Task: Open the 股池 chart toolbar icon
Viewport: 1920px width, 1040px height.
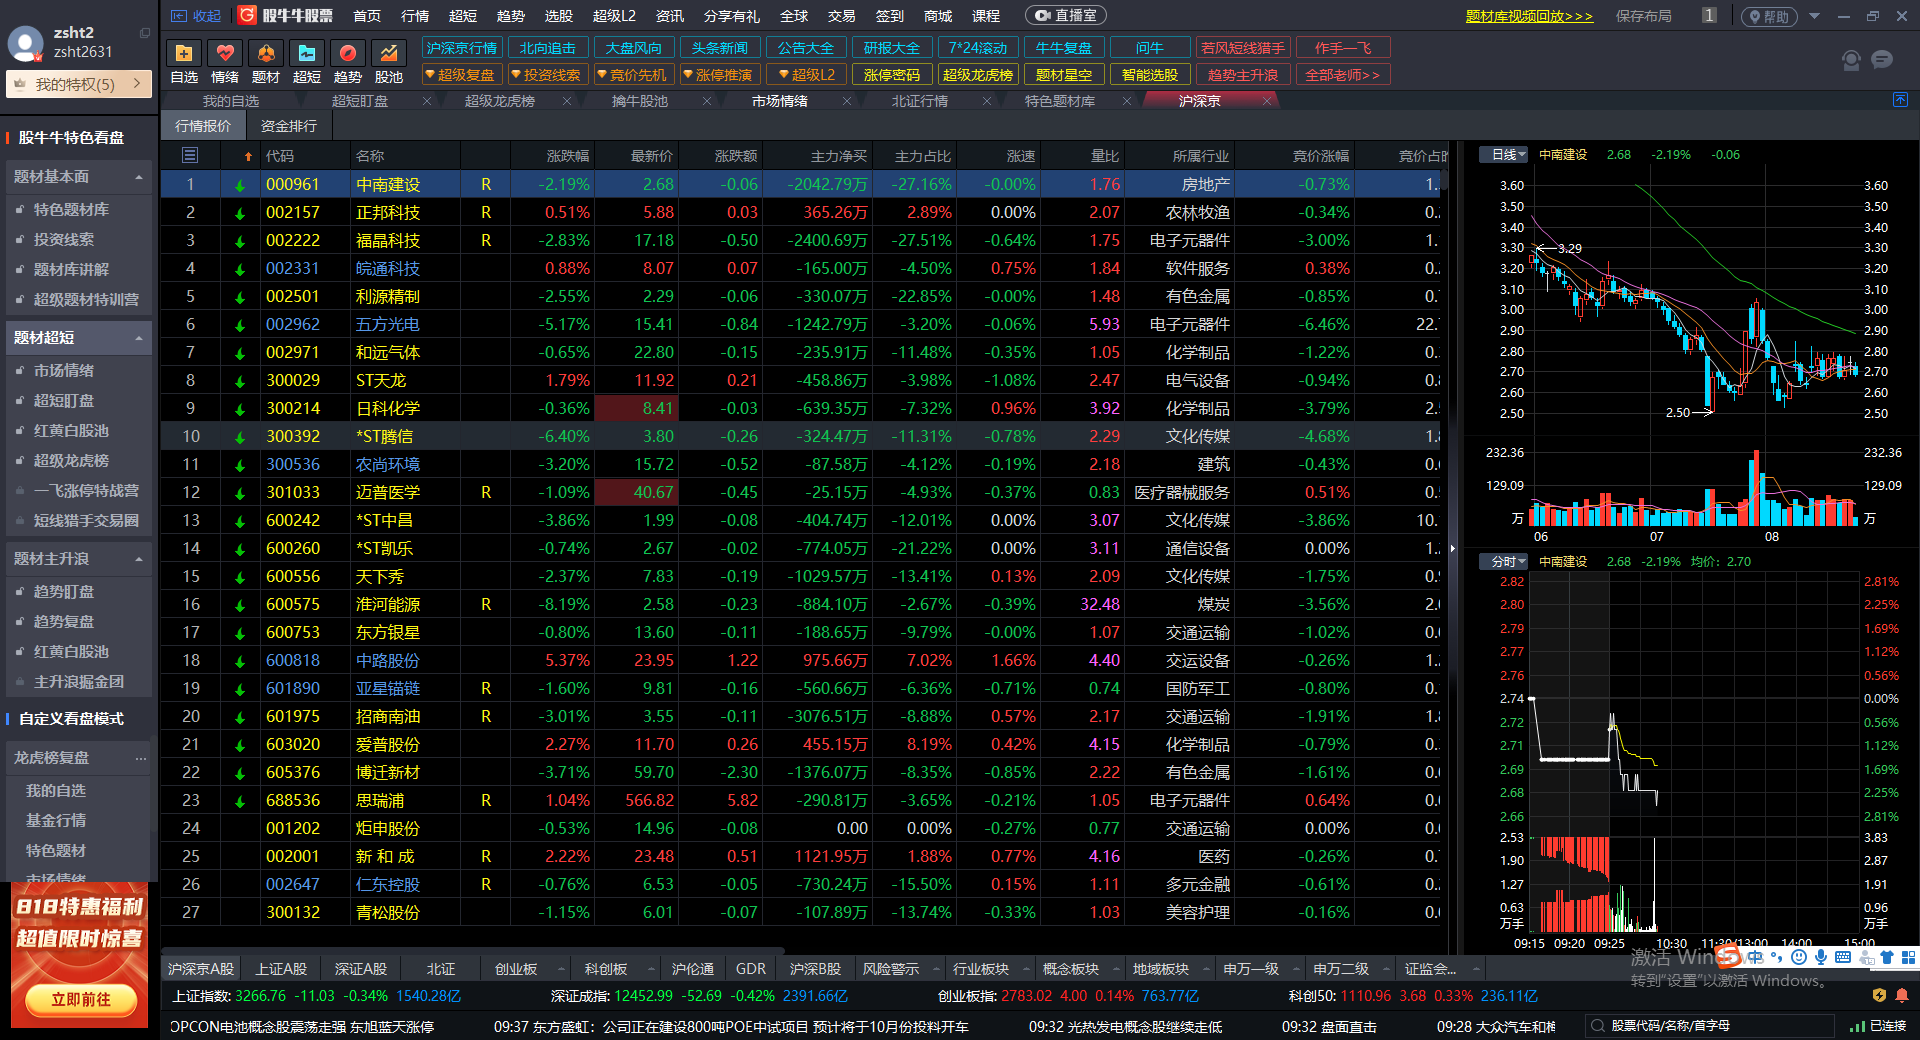Action: [x=389, y=53]
